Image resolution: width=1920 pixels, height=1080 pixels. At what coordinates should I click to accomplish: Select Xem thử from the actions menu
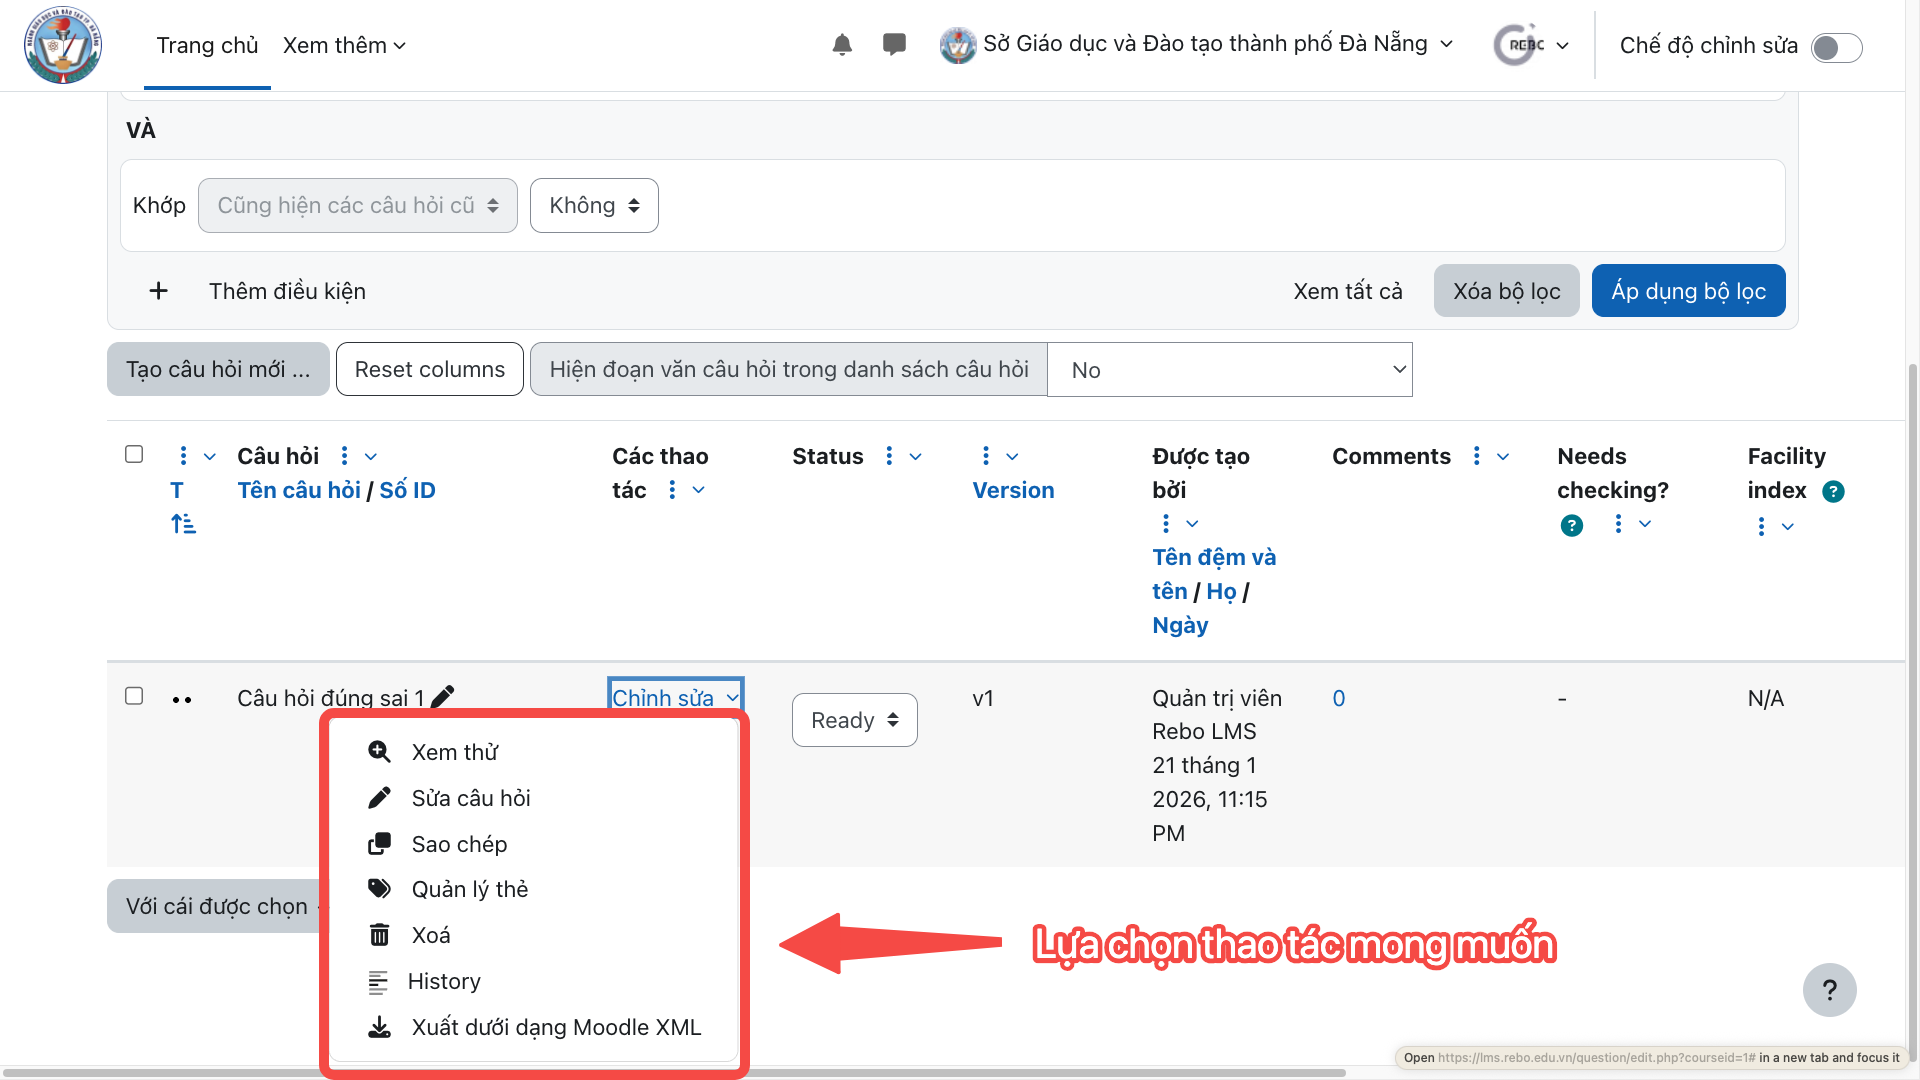click(454, 752)
